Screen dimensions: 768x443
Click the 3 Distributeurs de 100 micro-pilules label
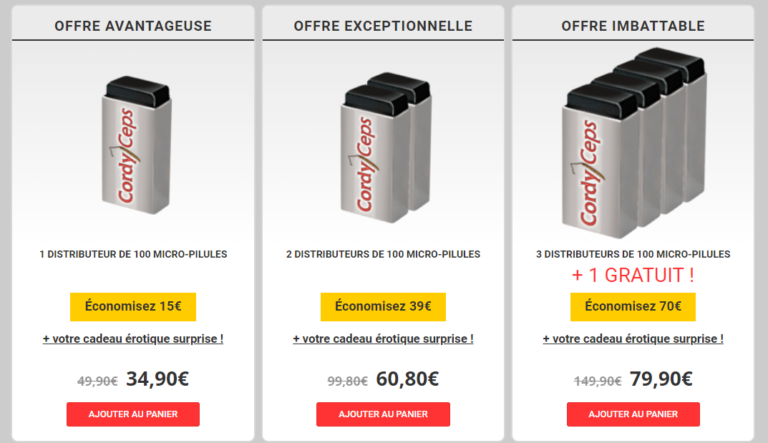point(633,254)
